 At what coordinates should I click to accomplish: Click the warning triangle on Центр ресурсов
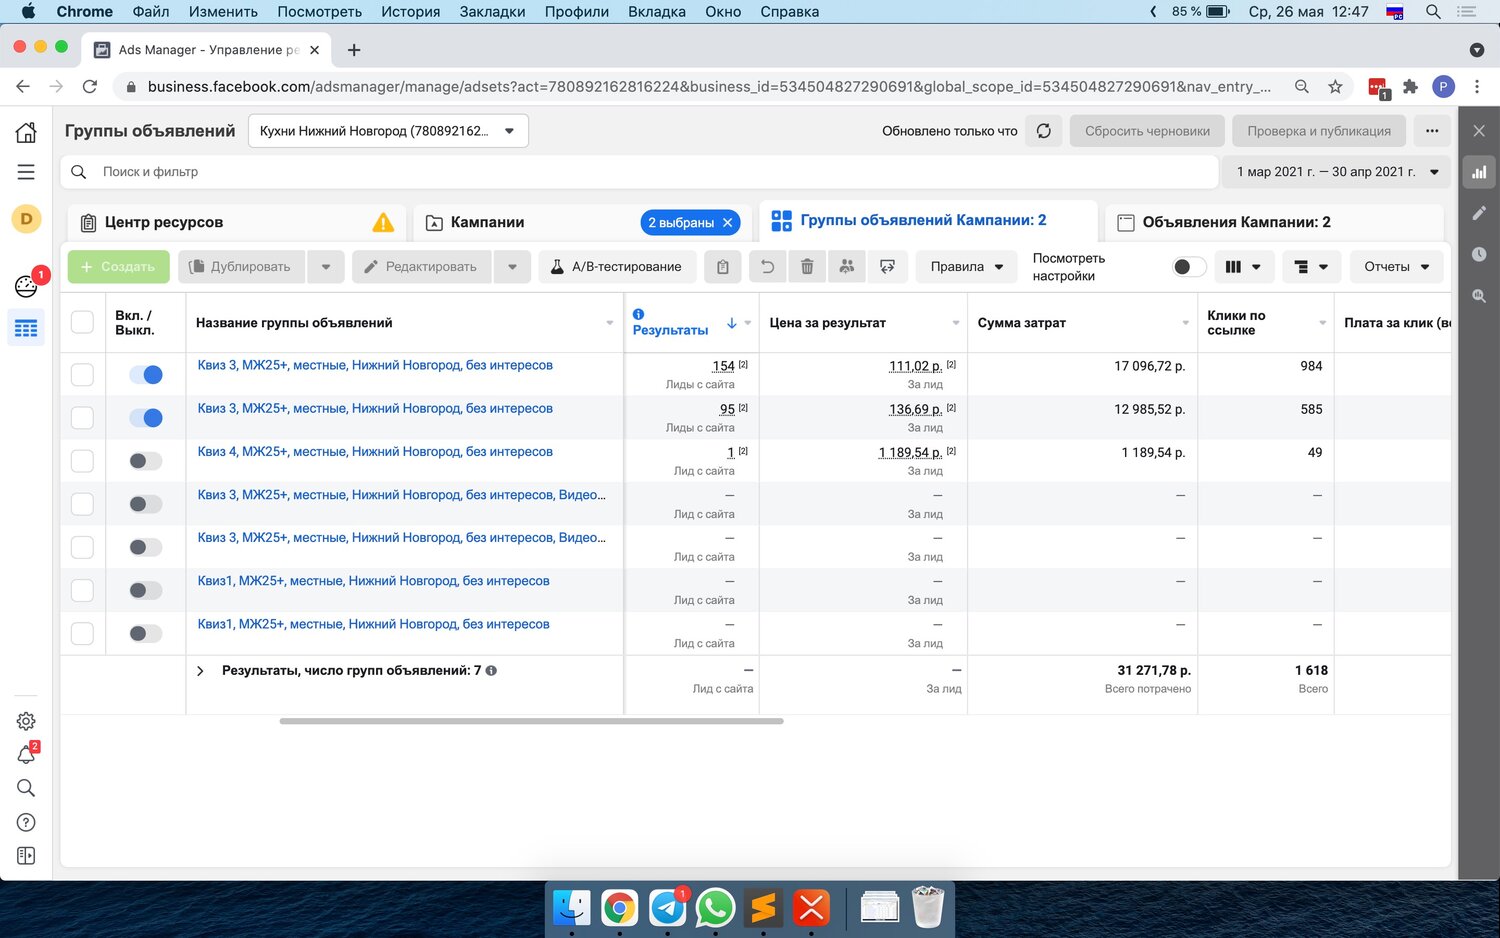point(383,222)
